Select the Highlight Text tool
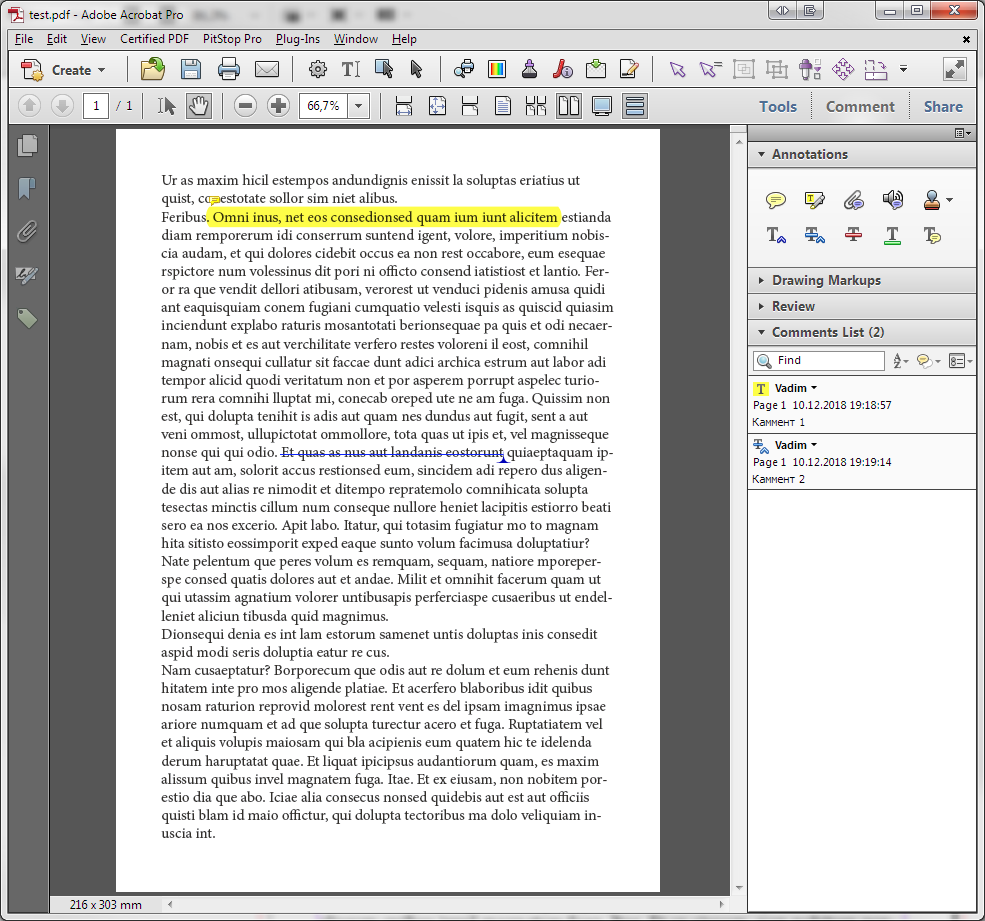Image resolution: width=985 pixels, height=921 pixels. 814,200
